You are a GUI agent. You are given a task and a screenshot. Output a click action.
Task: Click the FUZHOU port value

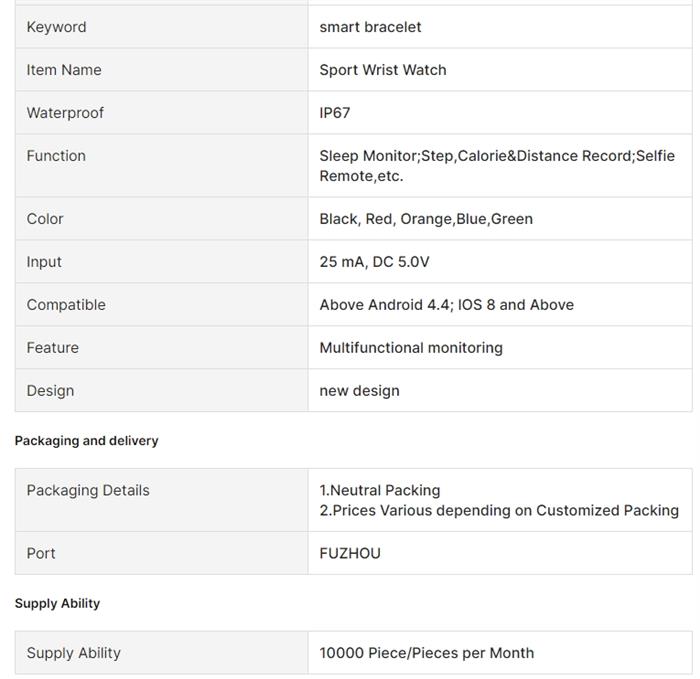tap(350, 554)
